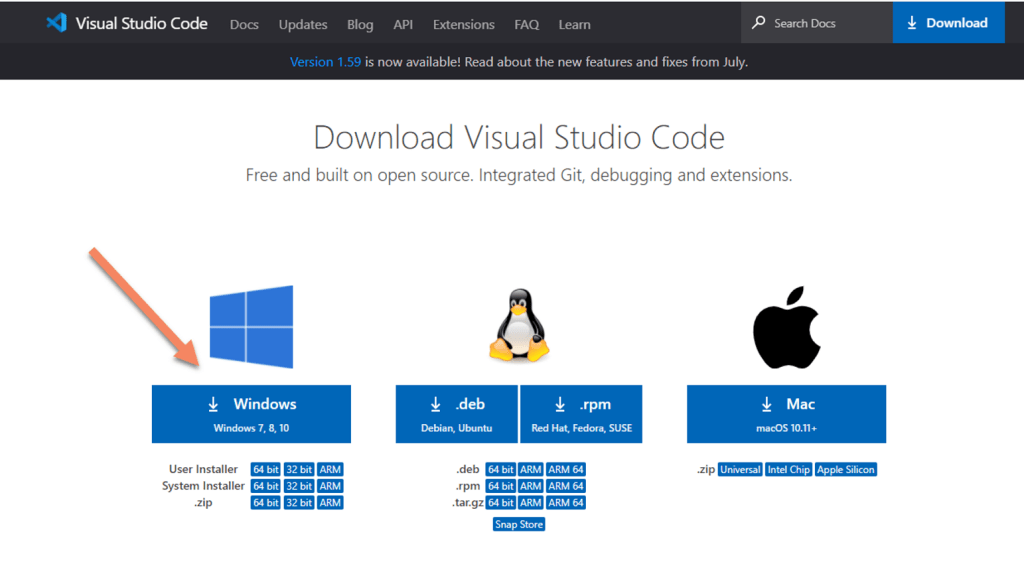
Task: Select the System Installer ARM link
Action: [330, 486]
